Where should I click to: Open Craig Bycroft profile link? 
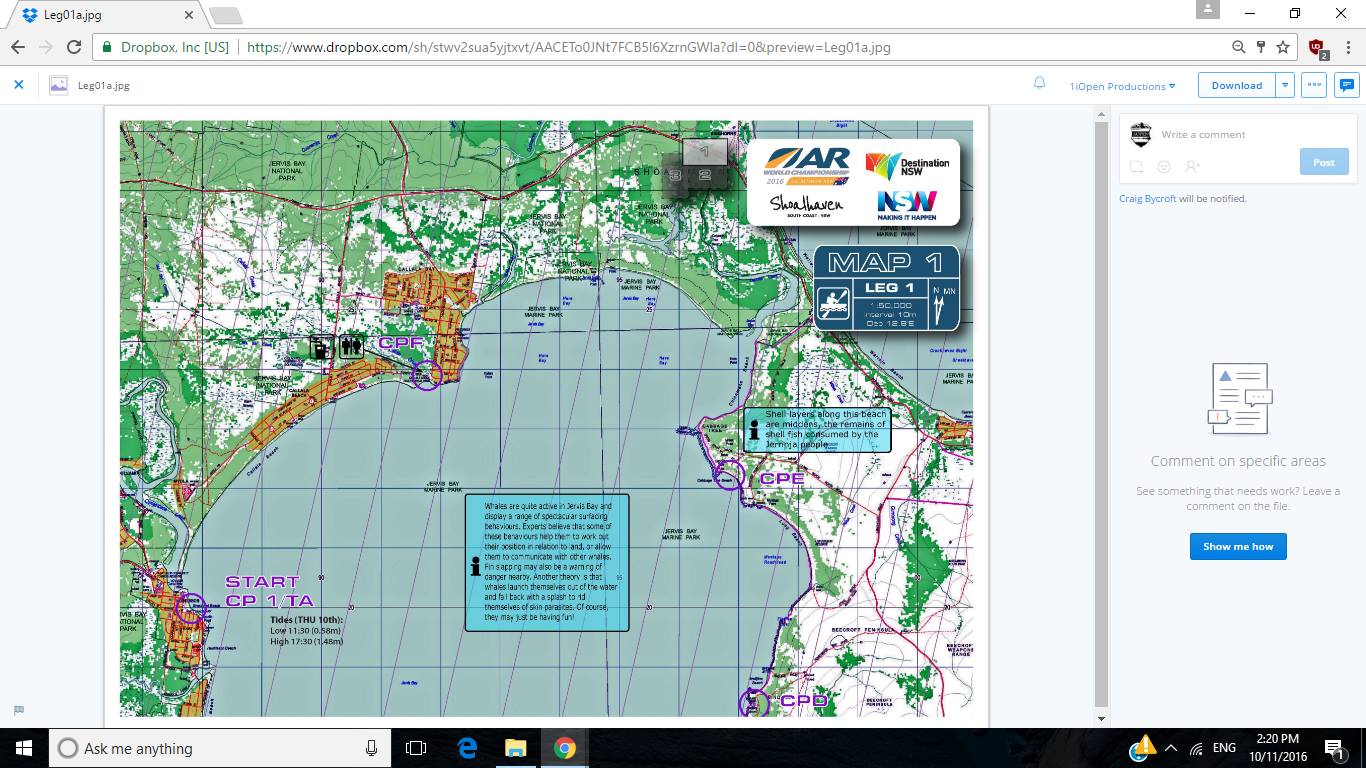[1147, 199]
